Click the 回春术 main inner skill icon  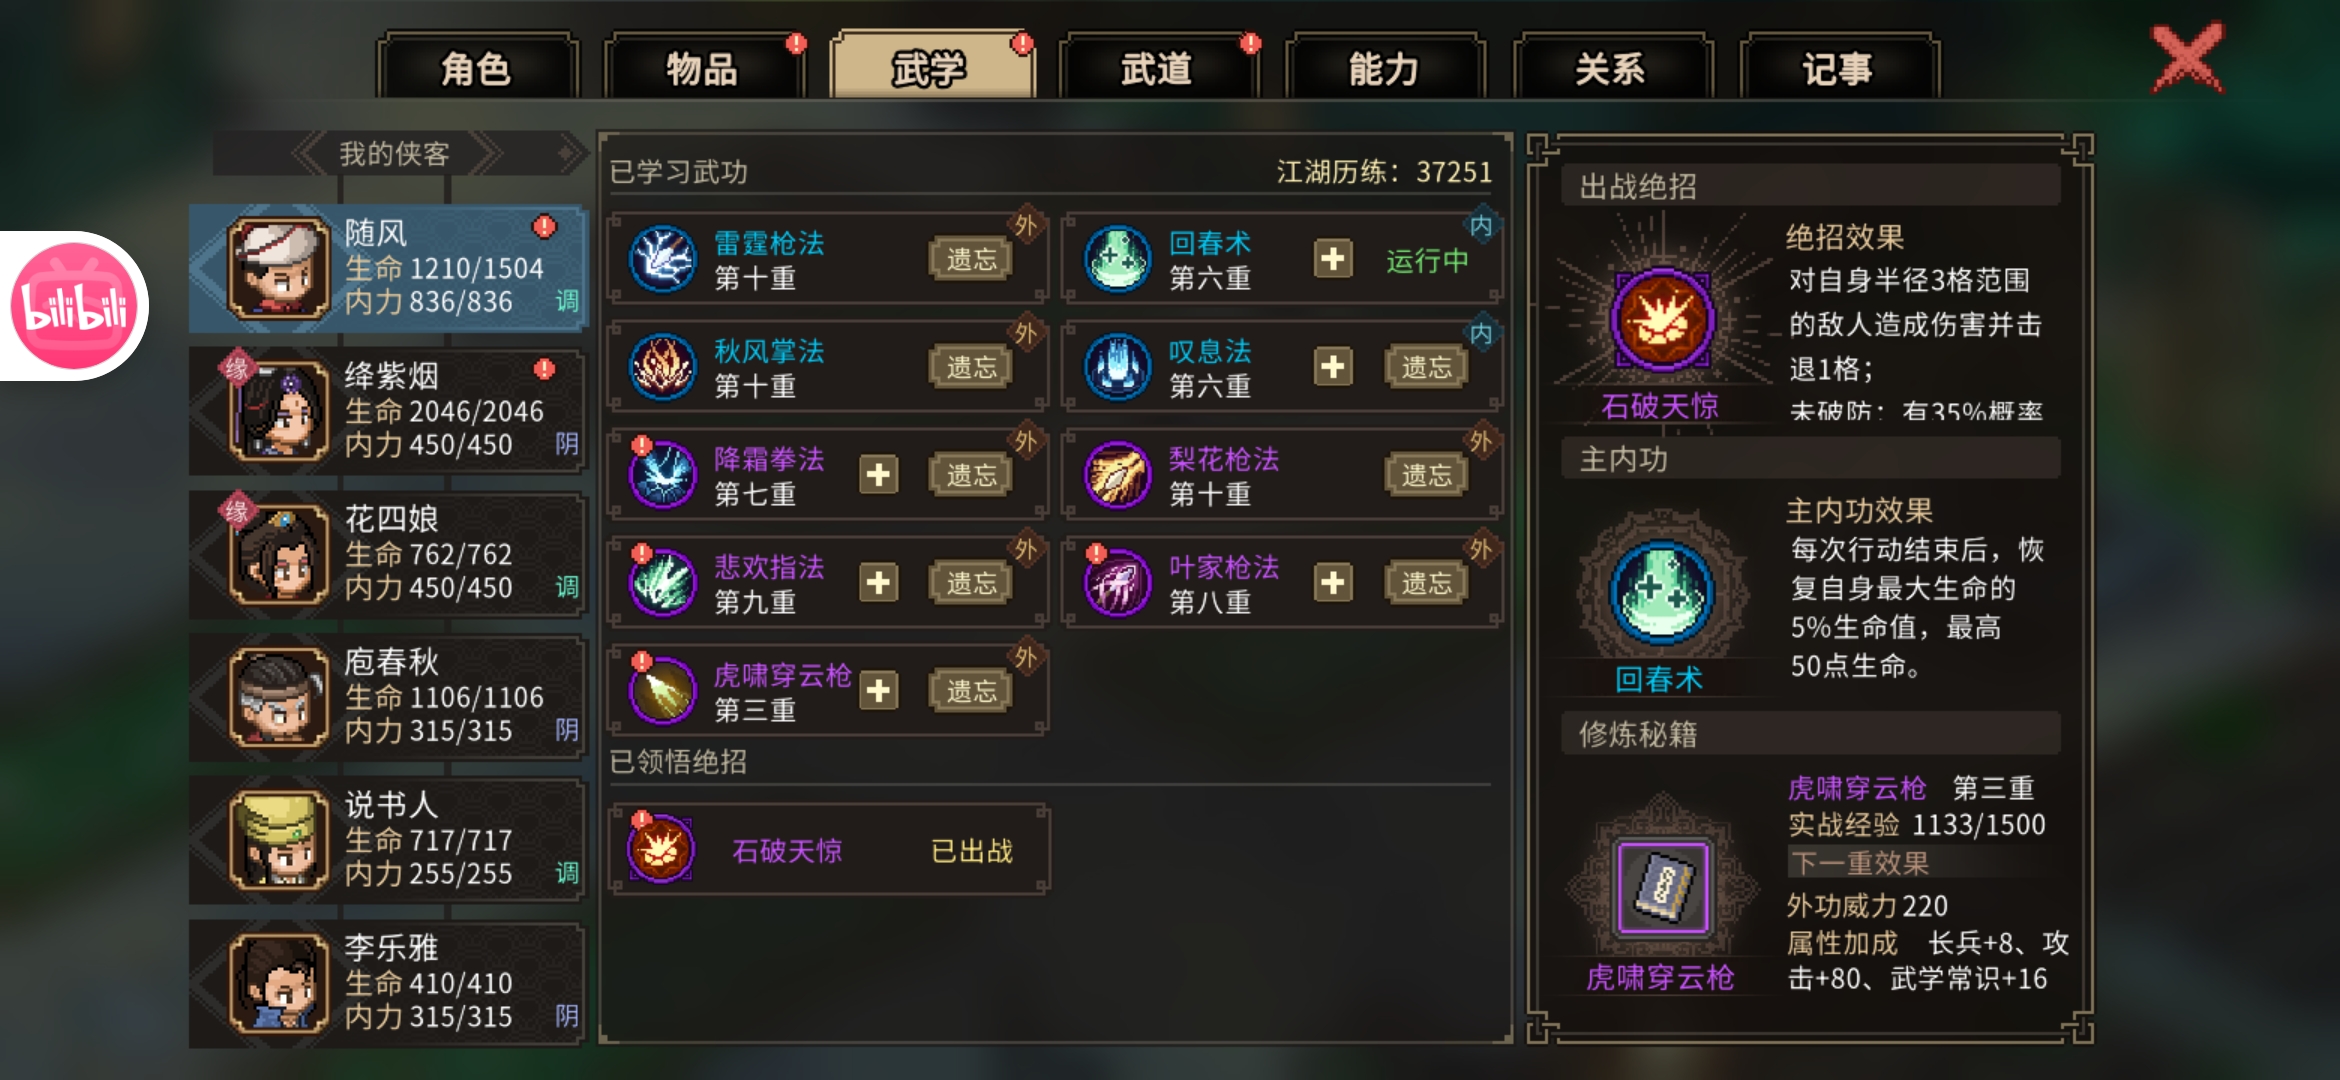(x=1662, y=592)
